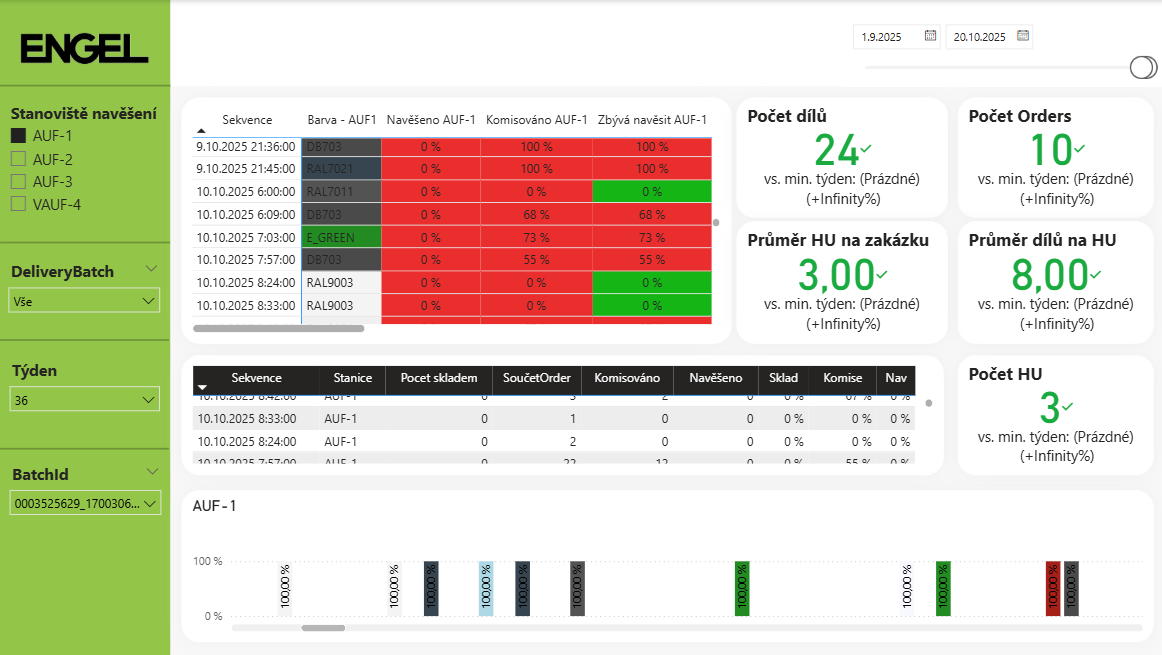Open the end date calendar picker icon
This screenshot has height=655, width=1162.
pyautogui.click(x=1022, y=36)
